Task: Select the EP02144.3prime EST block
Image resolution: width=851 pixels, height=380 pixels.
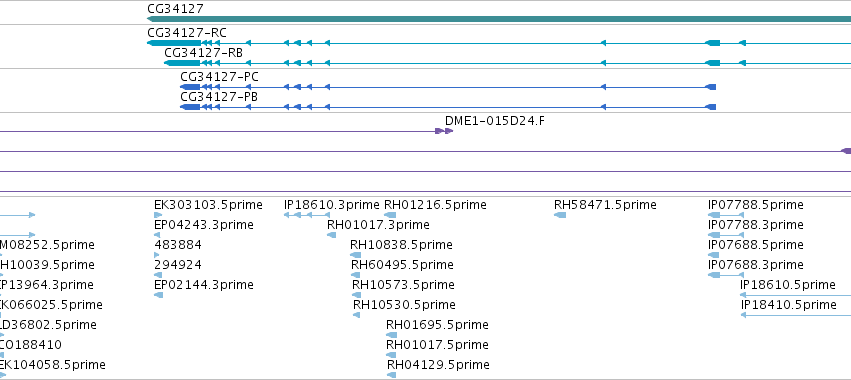Action: 158,295
